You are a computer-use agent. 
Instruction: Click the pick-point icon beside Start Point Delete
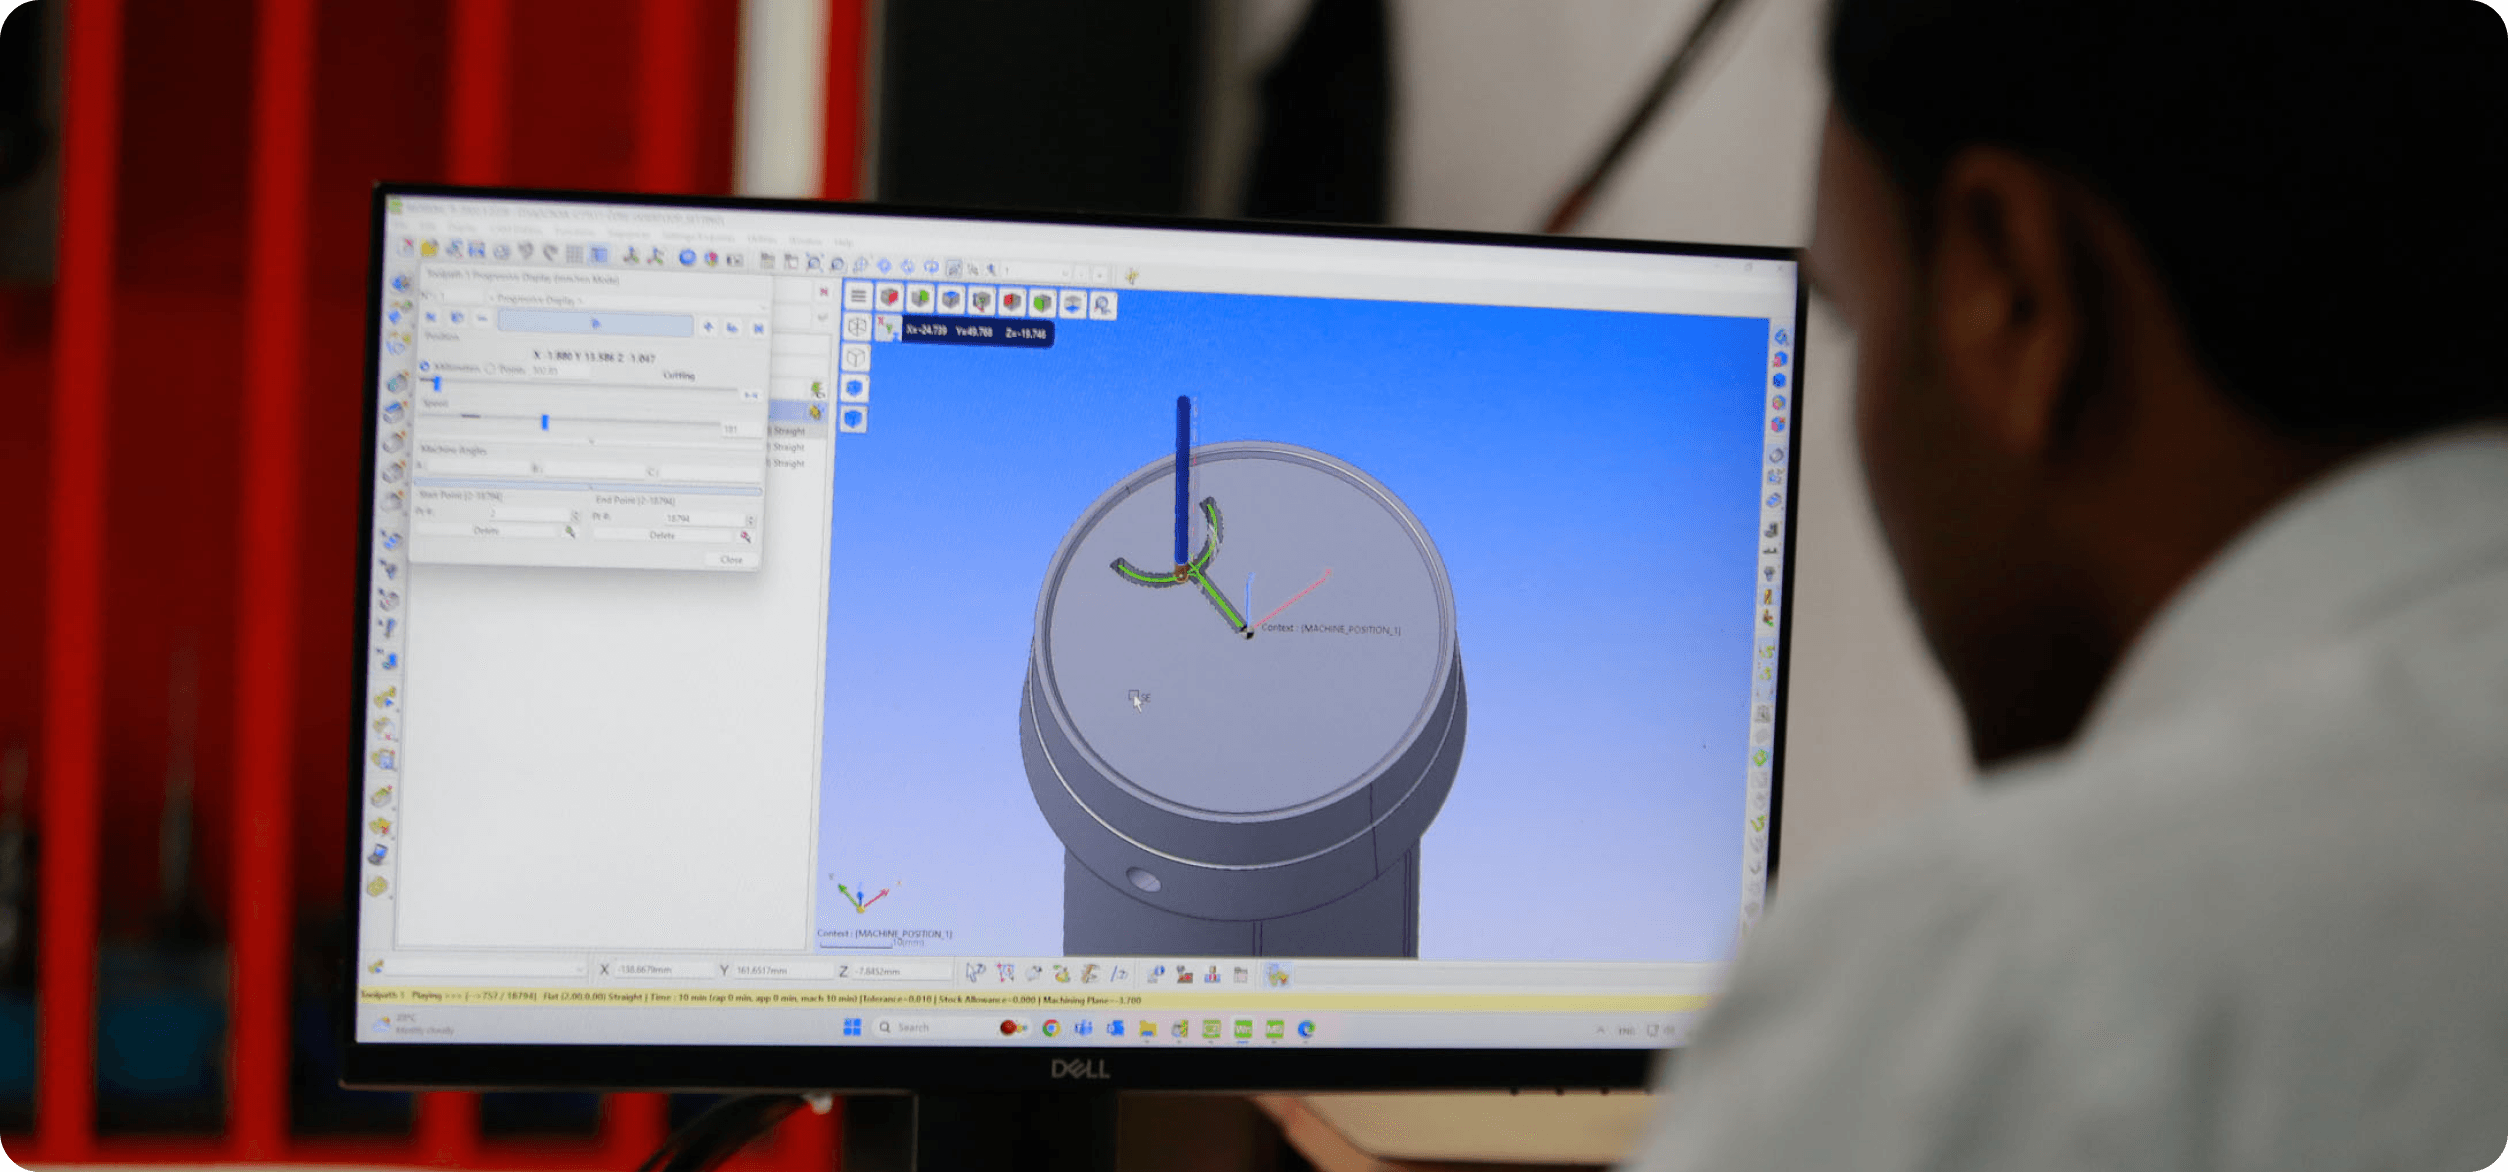pos(569,532)
